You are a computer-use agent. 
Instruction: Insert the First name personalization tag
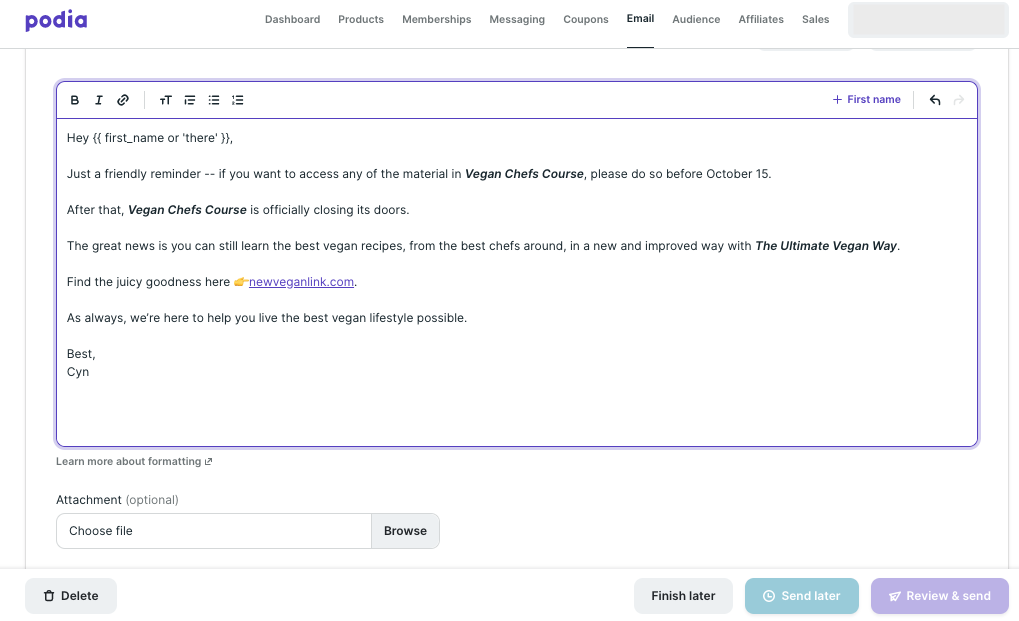(x=866, y=99)
